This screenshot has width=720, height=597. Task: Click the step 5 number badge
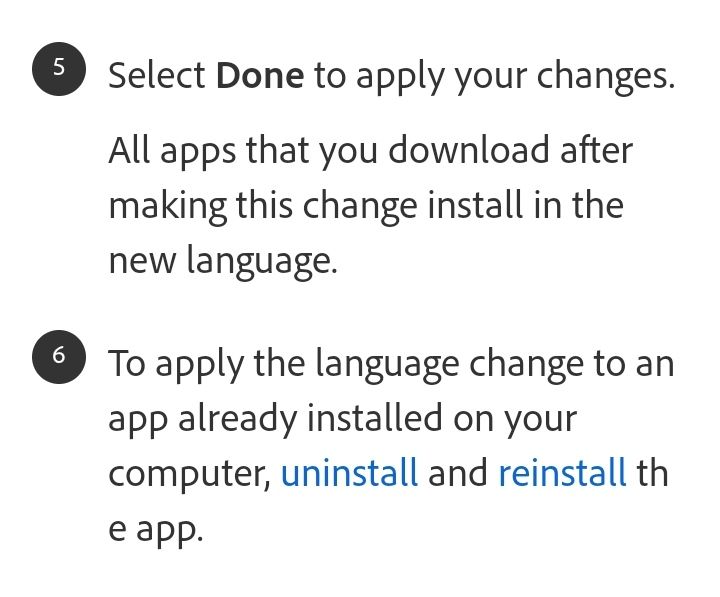[x=58, y=69]
